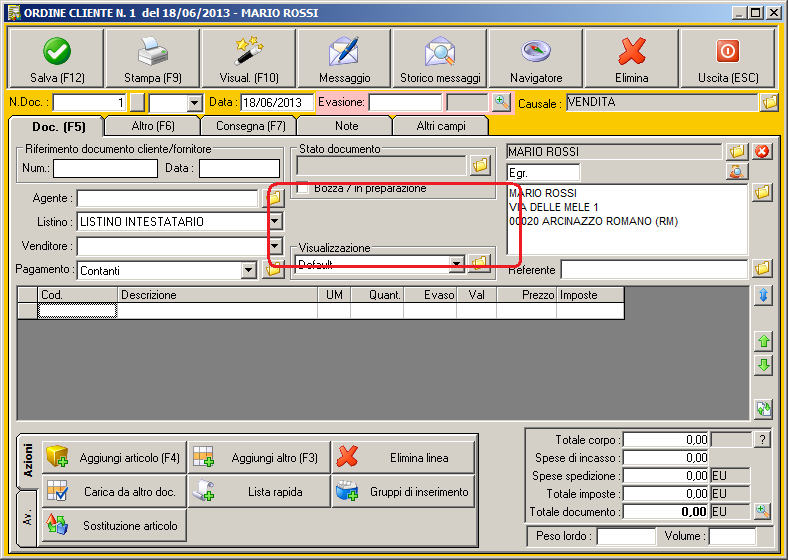This screenshot has height=560, width=788.
Task: Click the Causale field VENDITA
Action: [662, 103]
